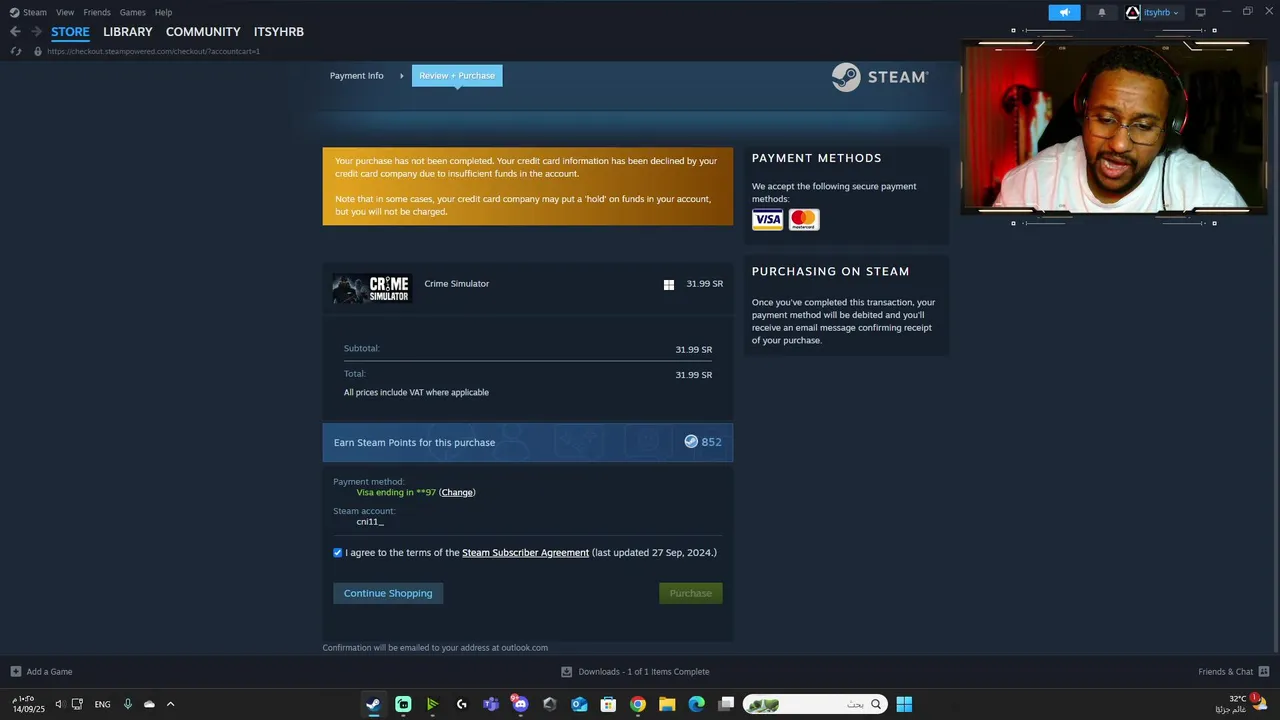
Task: Open Friends & Chat
Action: click(1234, 672)
